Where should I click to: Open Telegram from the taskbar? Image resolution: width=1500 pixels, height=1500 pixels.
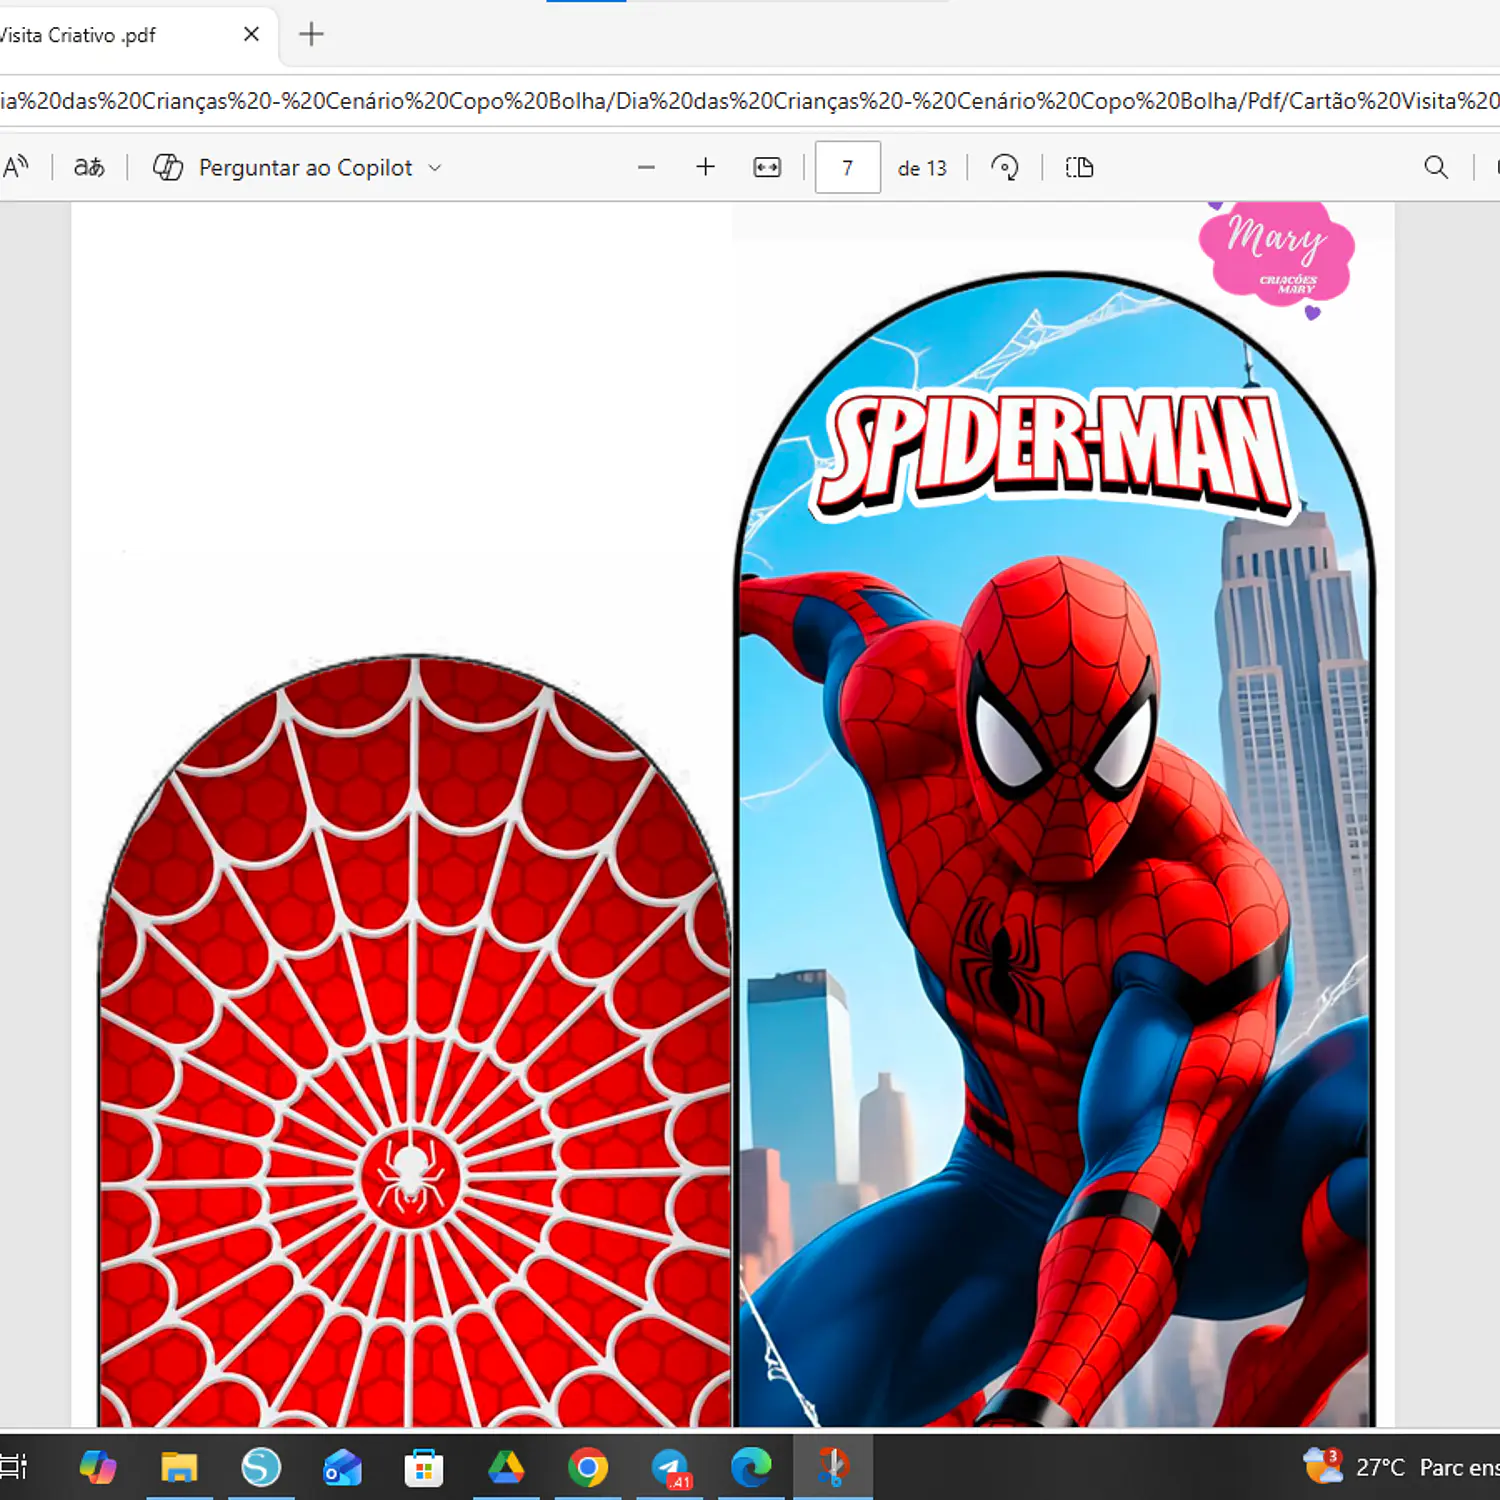pyautogui.click(x=670, y=1467)
